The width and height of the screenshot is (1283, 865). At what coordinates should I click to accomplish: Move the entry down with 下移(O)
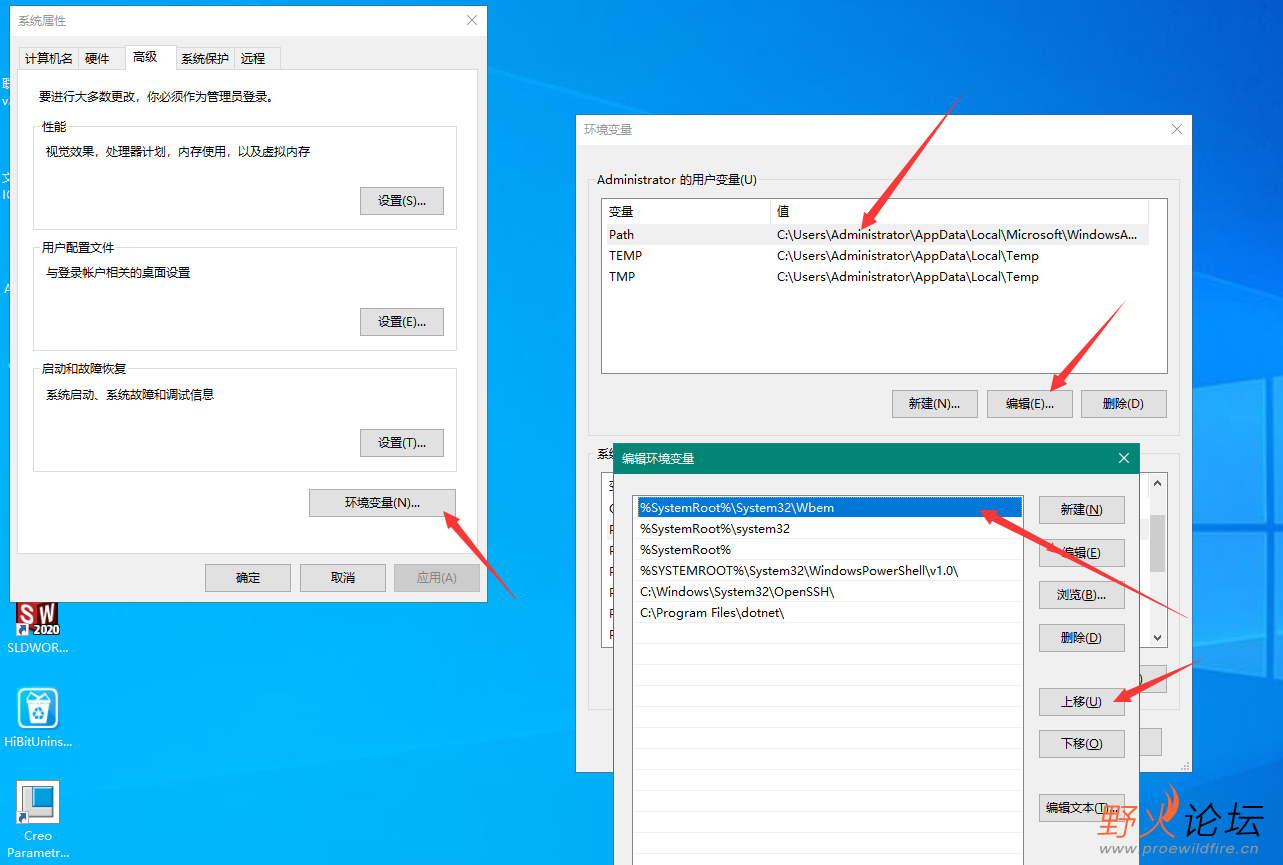[x=1082, y=744]
